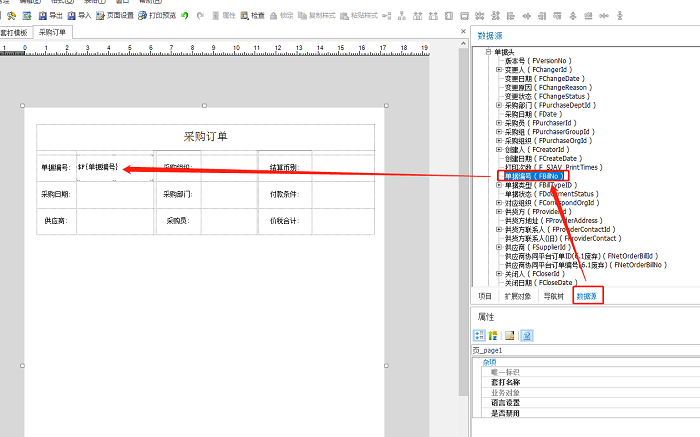The width and height of the screenshot is (700, 437).
Task: Click the 采购订单 title cell in template
Action: [205, 137]
